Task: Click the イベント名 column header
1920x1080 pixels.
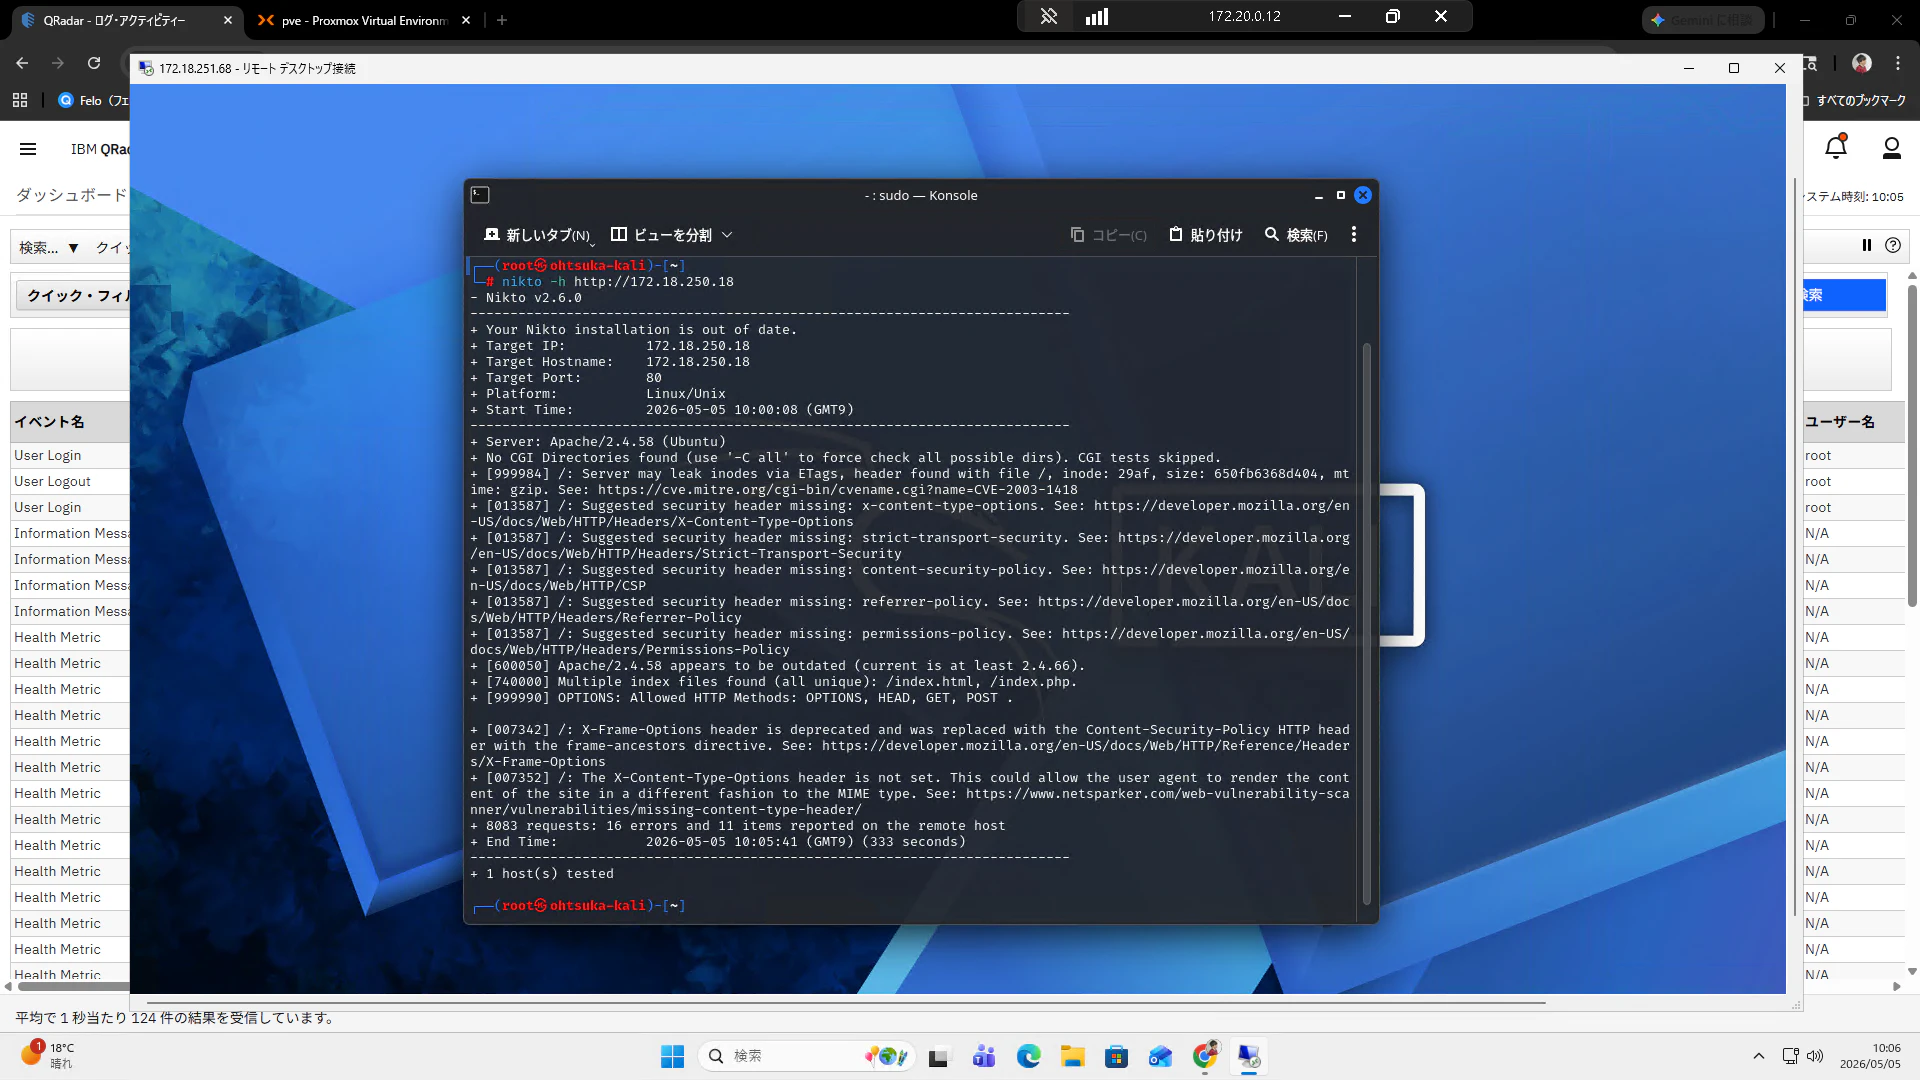Action: (70, 422)
